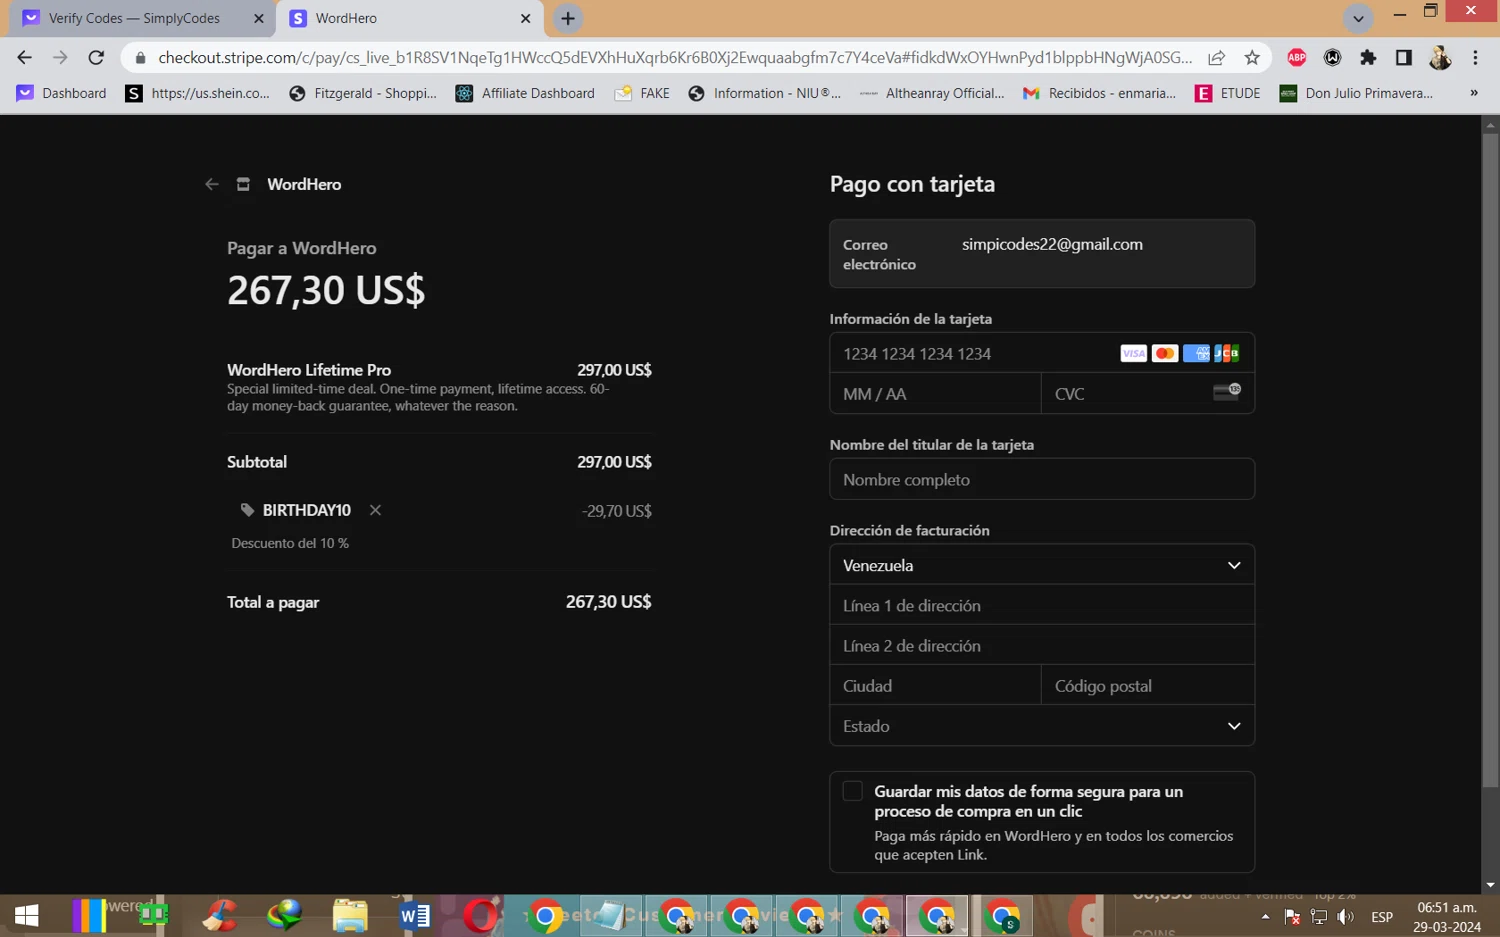Image resolution: width=1500 pixels, height=937 pixels.
Task: Click the CVC card hint icon
Action: (1227, 391)
